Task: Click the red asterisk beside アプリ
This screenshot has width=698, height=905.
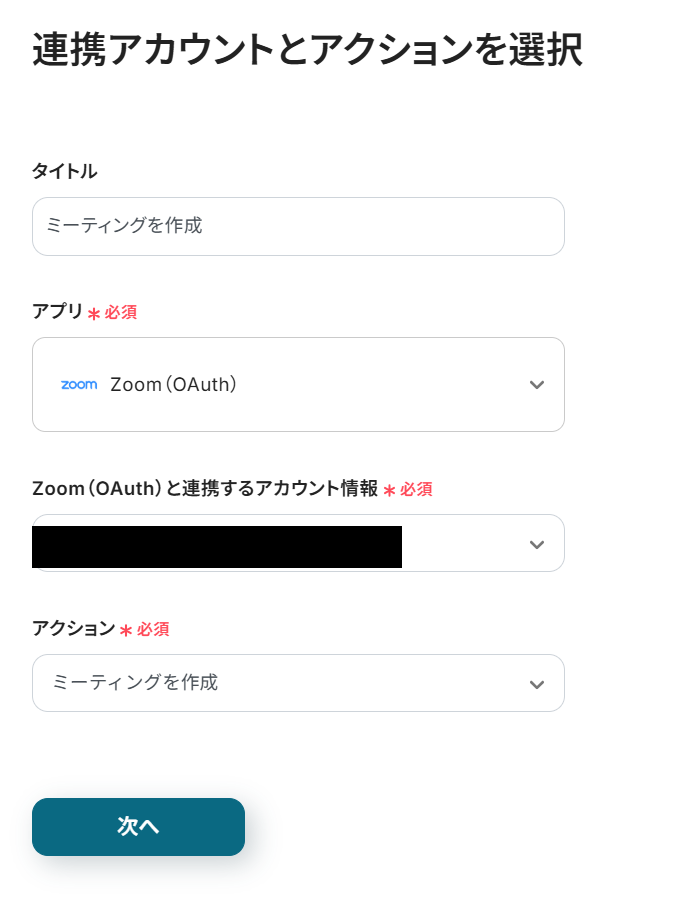Action: (94, 313)
